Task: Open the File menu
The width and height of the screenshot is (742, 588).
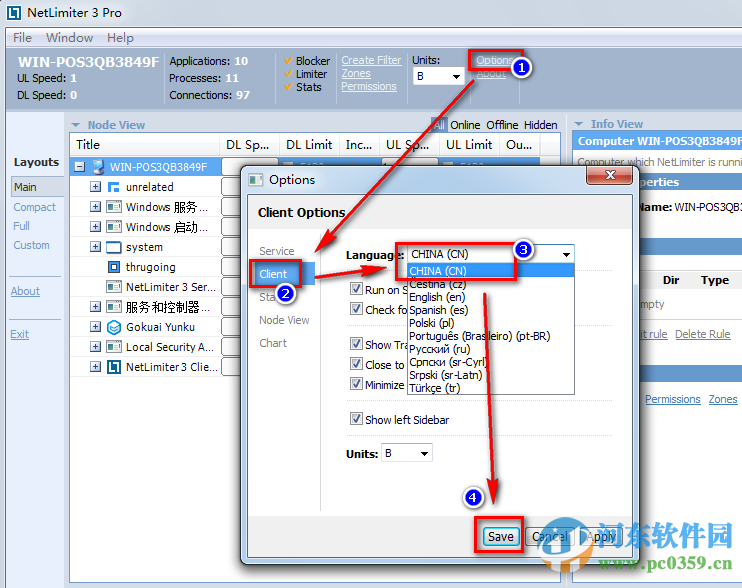Action: click(x=22, y=38)
